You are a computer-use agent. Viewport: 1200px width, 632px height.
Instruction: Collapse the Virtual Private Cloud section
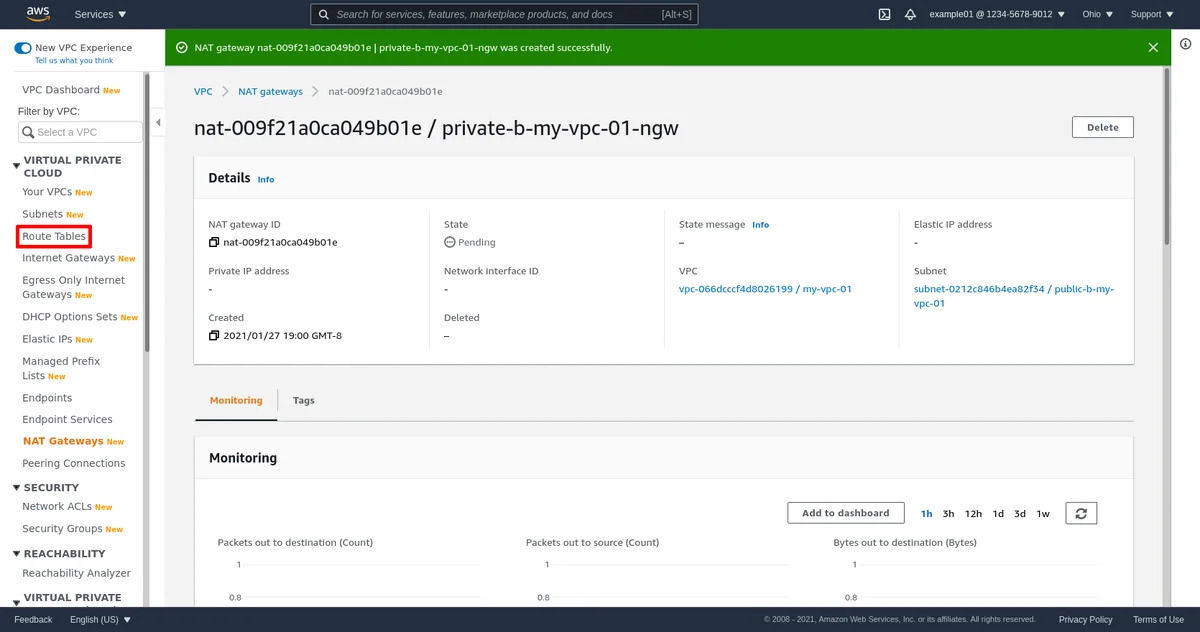[x=16, y=166]
